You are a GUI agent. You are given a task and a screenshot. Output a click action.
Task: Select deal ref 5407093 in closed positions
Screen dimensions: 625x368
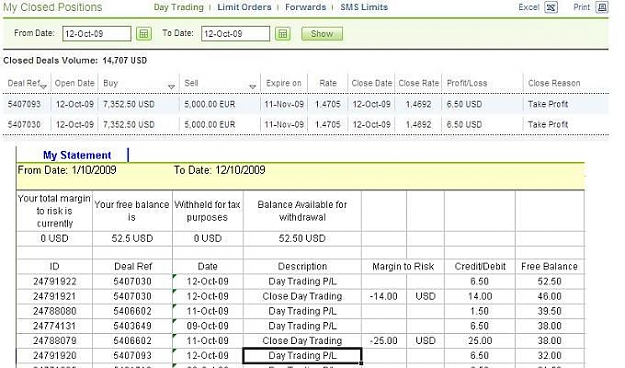(x=24, y=104)
